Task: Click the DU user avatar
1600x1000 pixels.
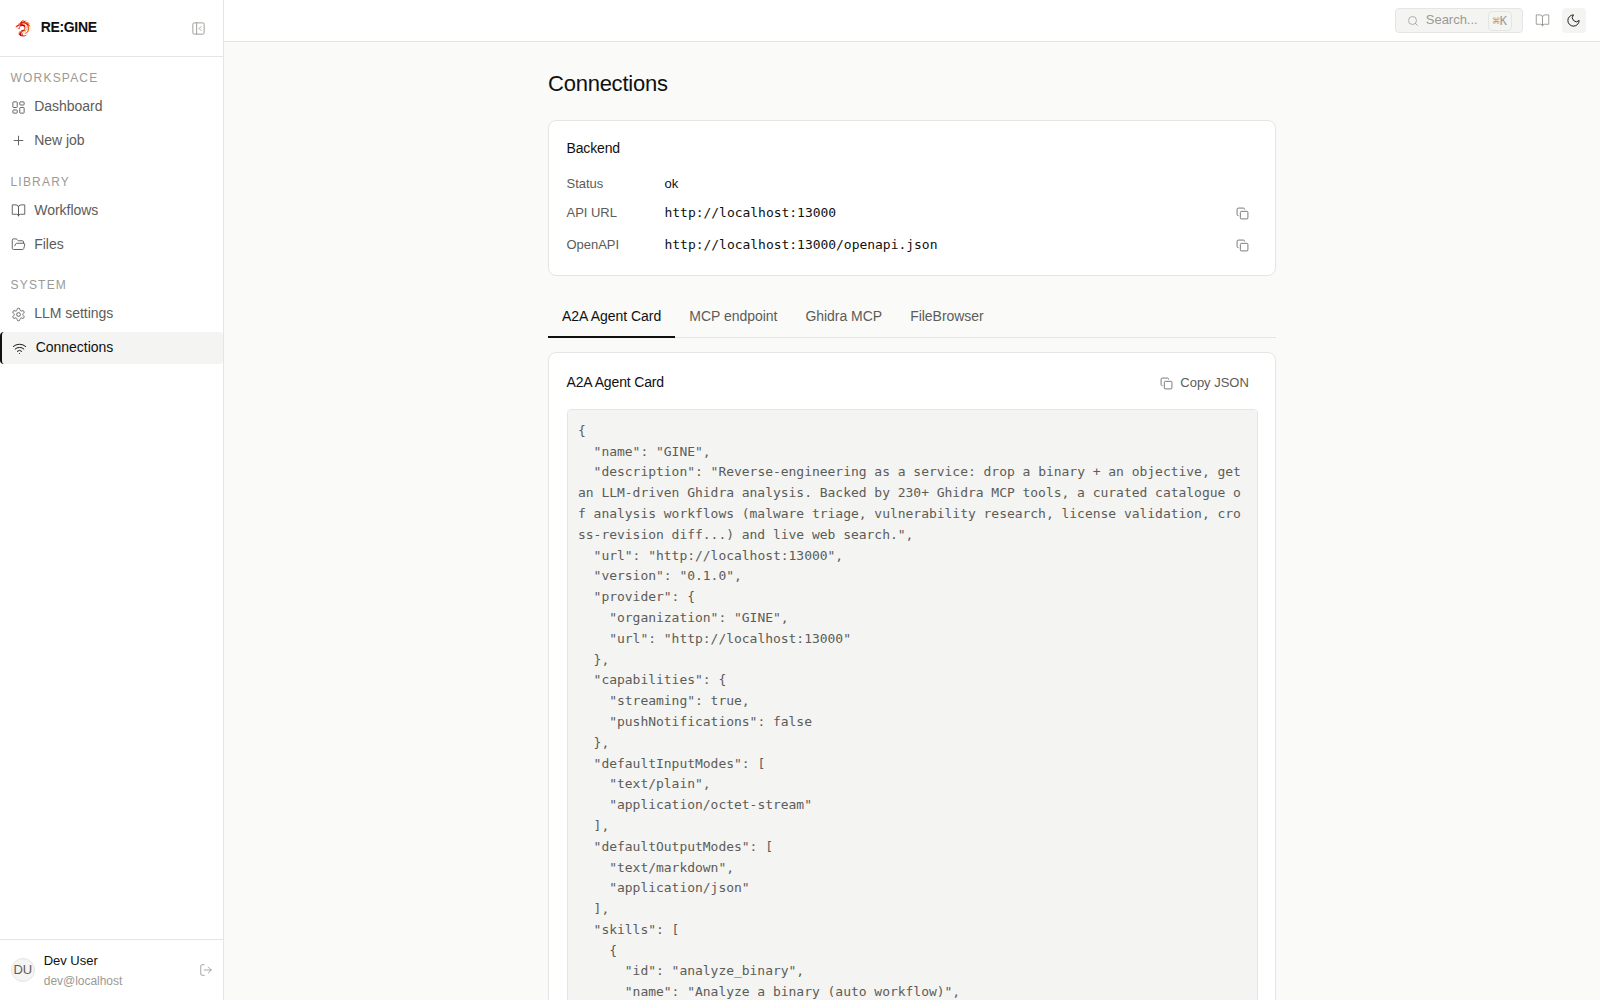Action: 23,970
